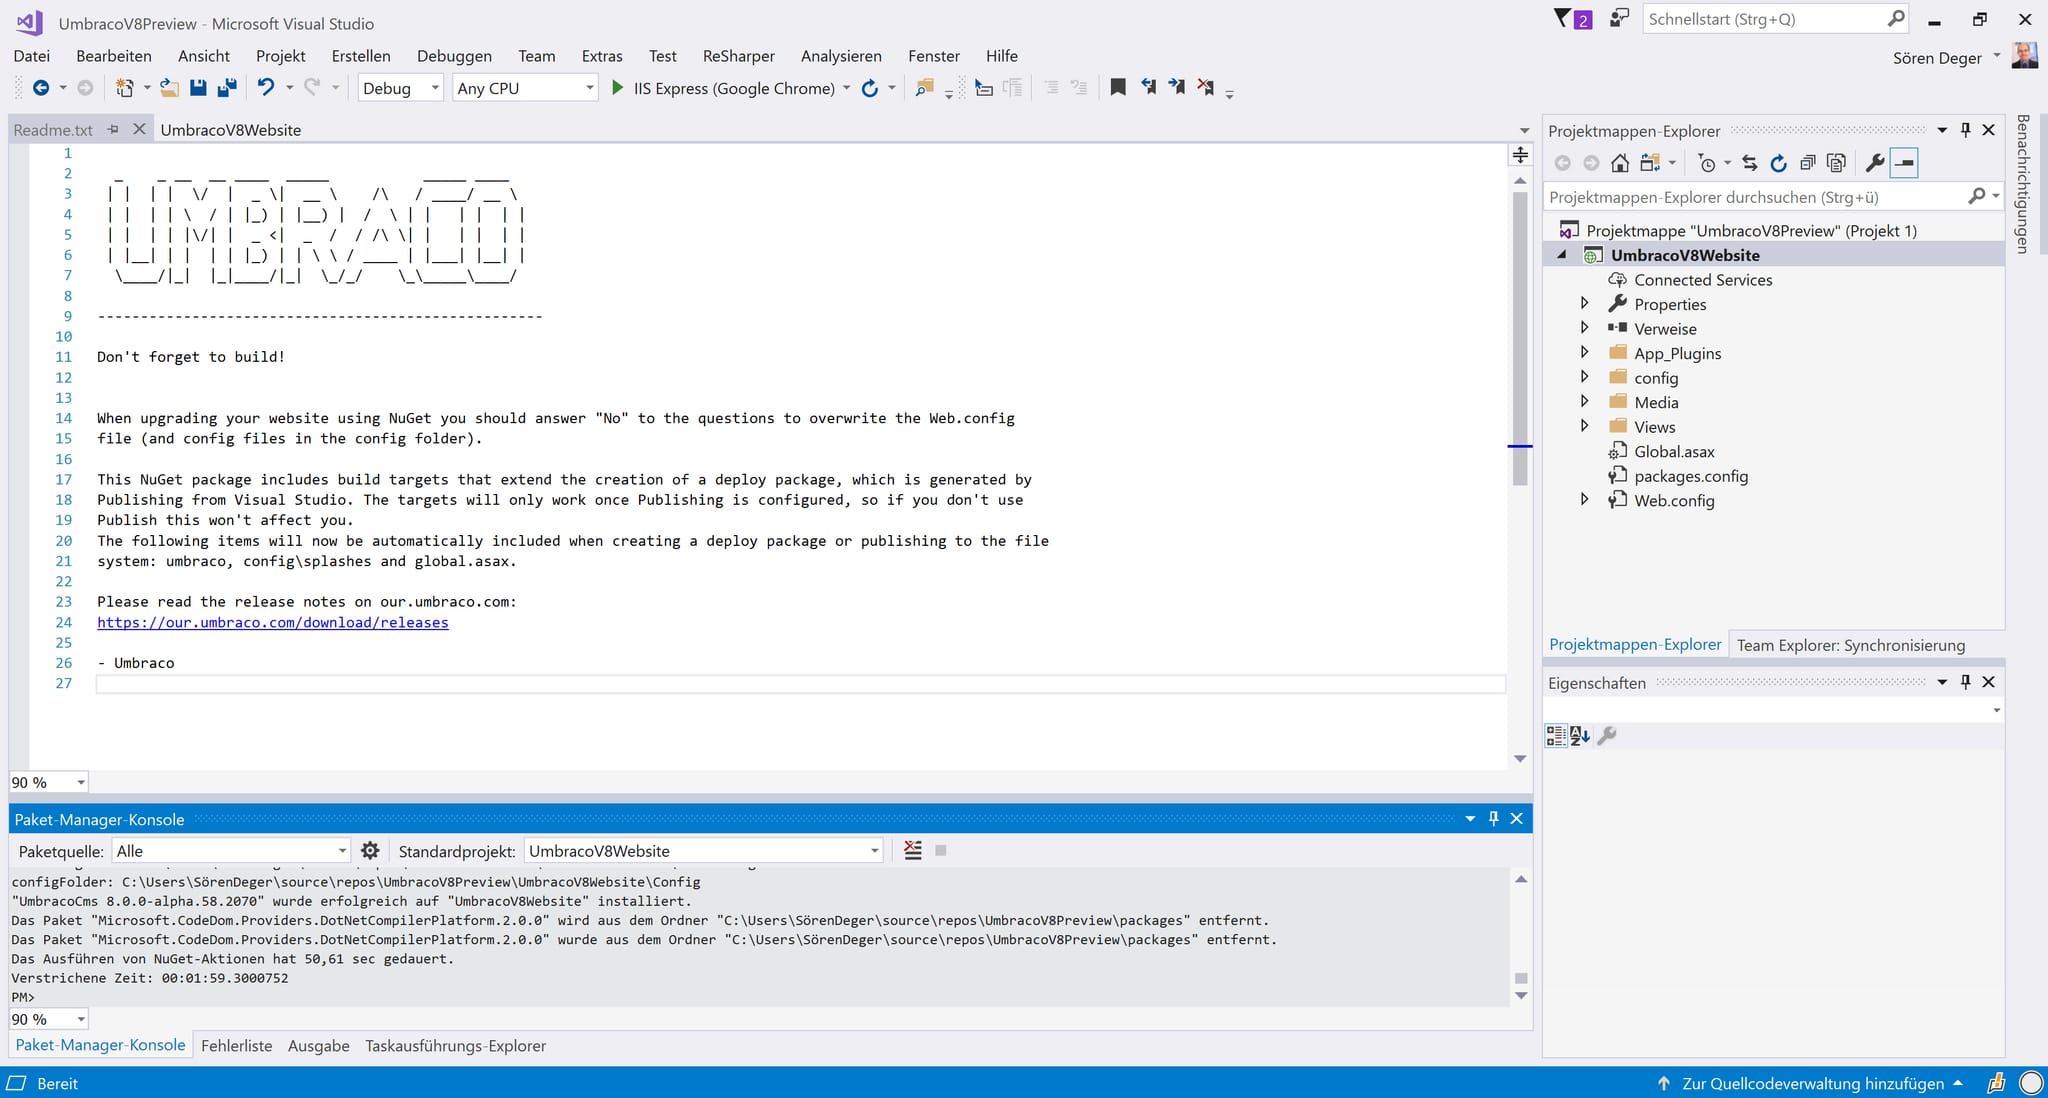
Task: Go to the previous bookmark
Action: (1148, 88)
